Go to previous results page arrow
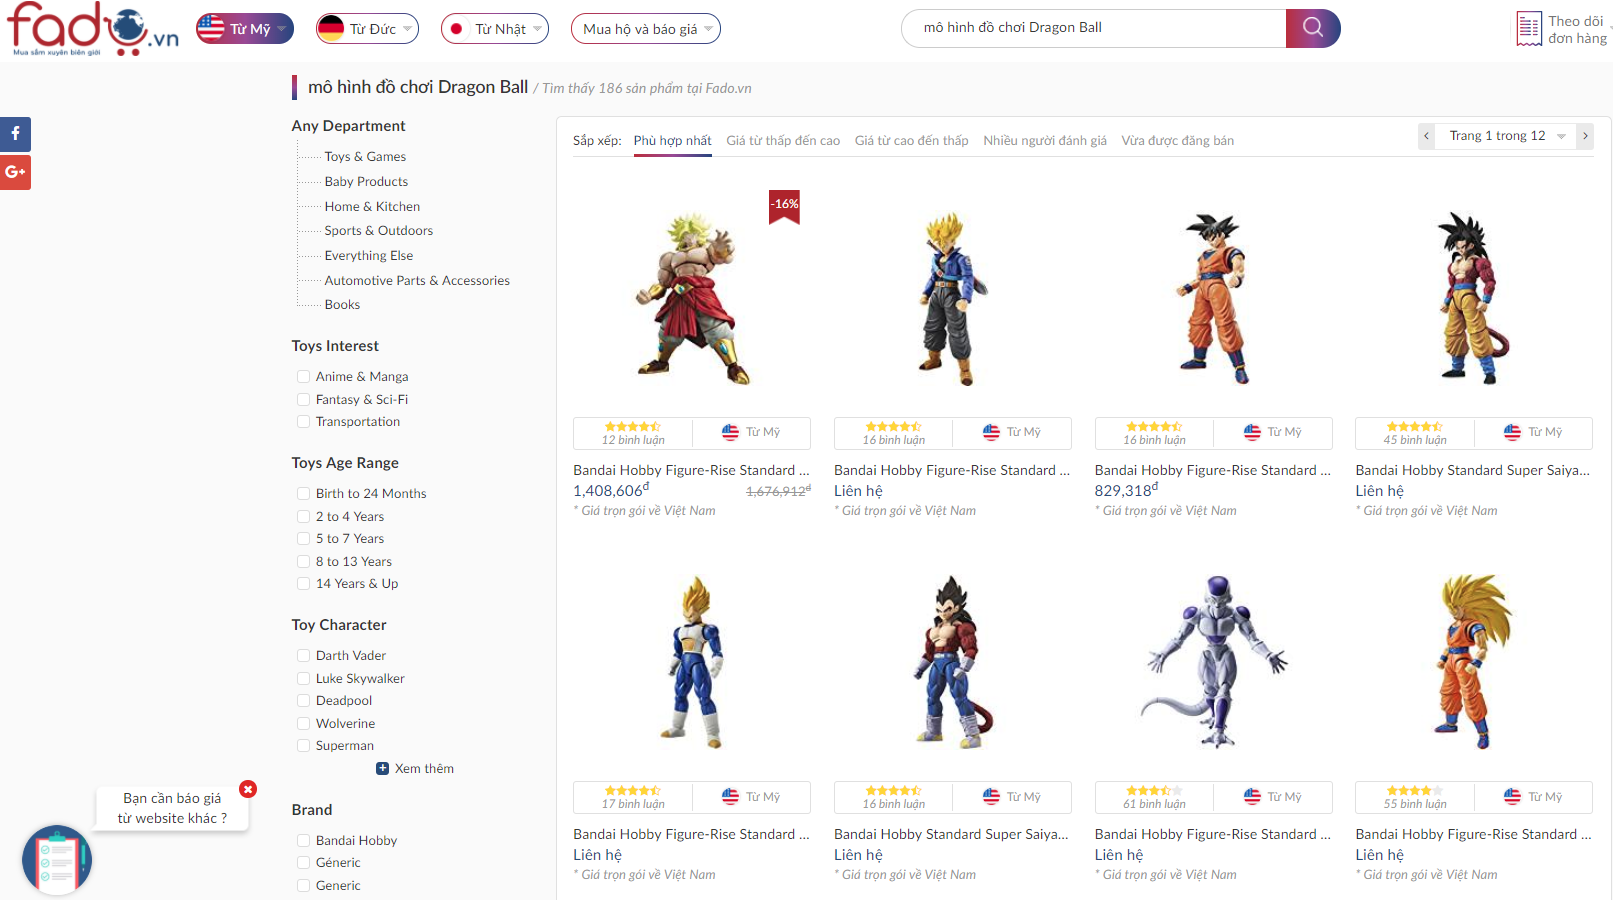This screenshot has height=900, width=1613. [1427, 136]
